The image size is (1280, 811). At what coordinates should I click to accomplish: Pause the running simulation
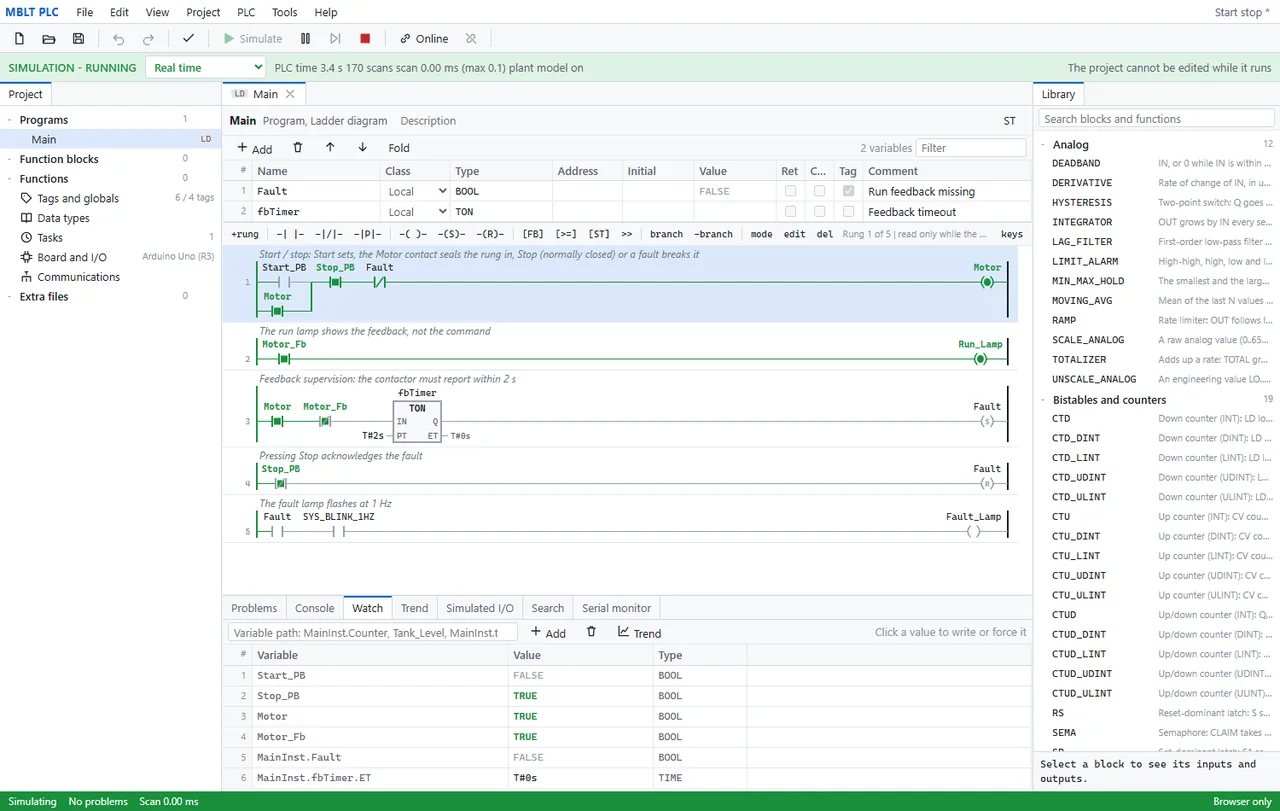[306, 39]
